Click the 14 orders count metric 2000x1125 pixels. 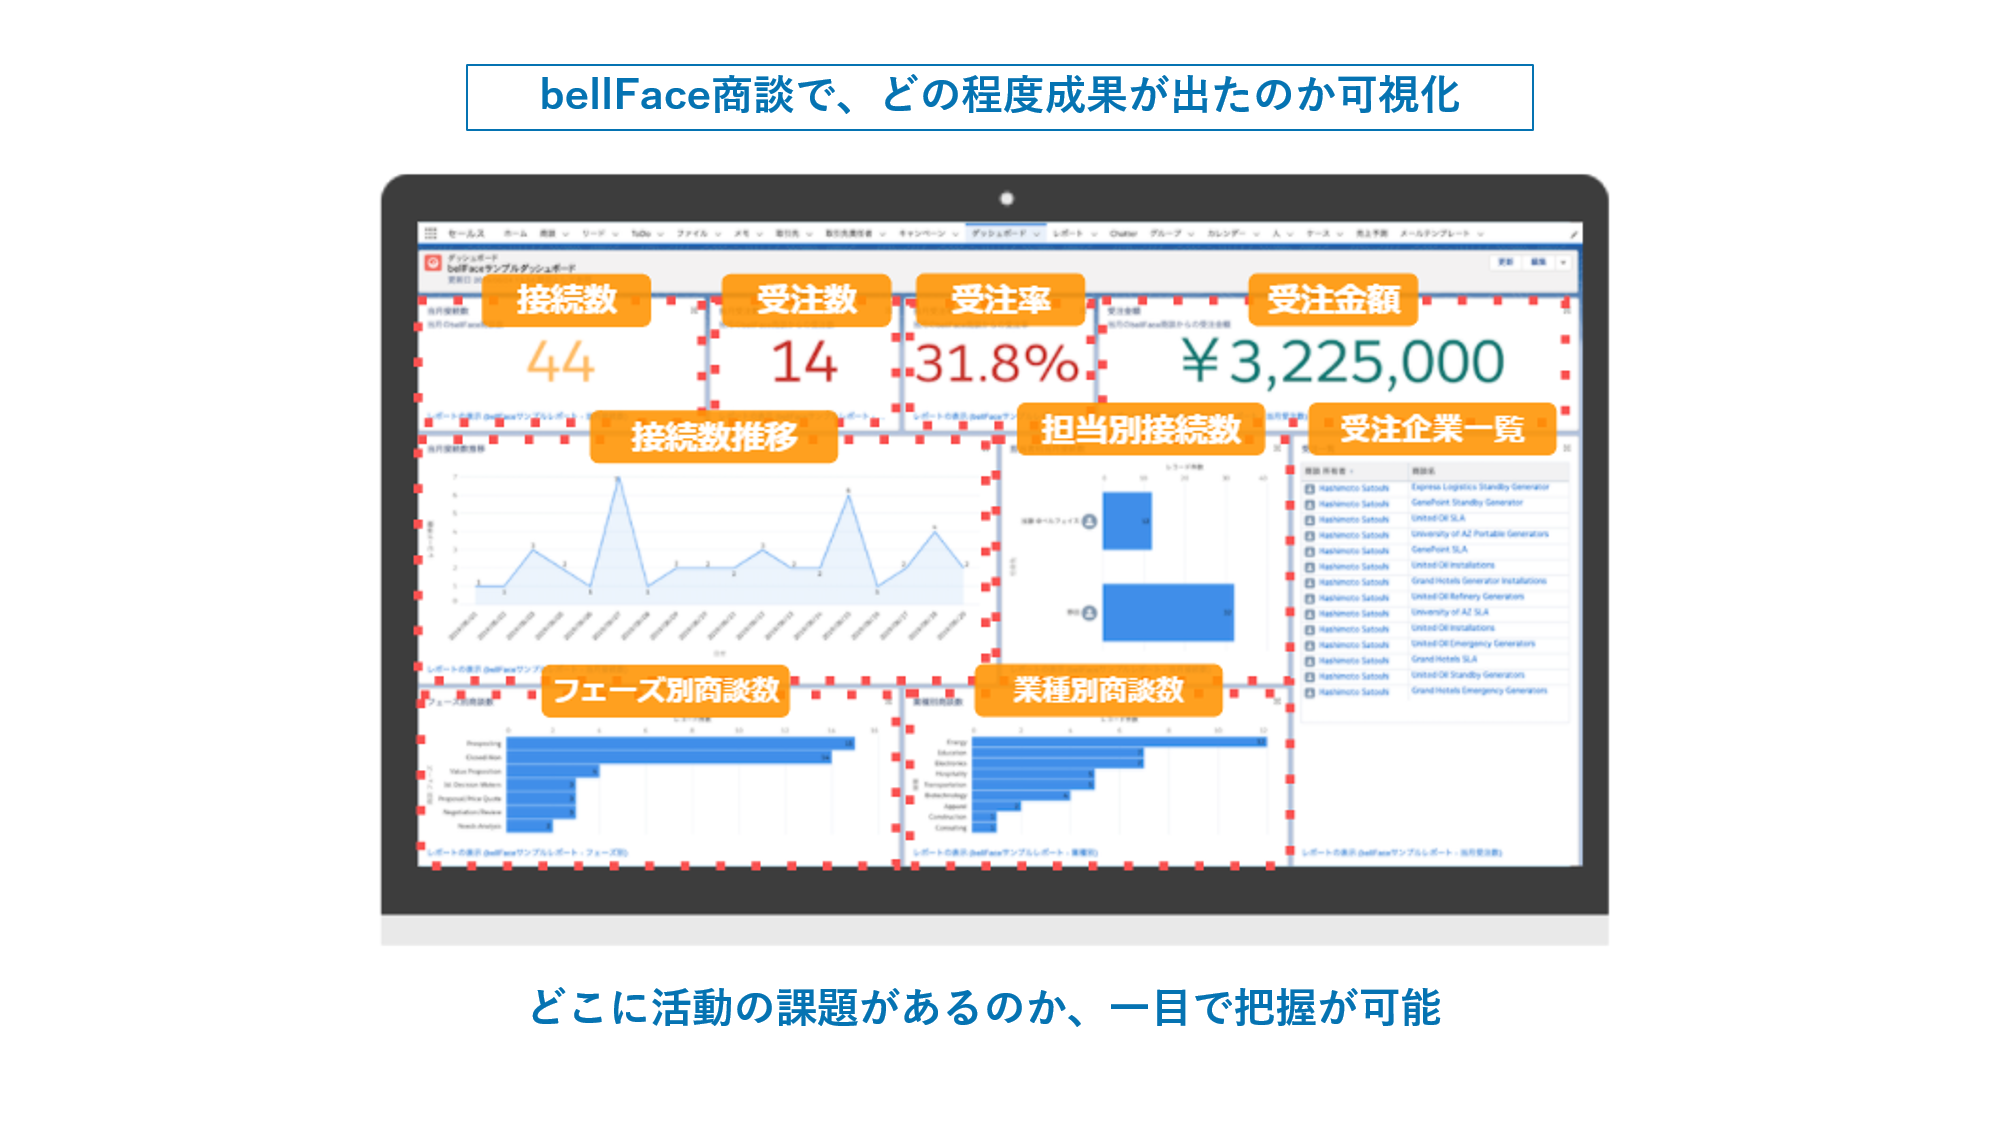pos(804,362)
